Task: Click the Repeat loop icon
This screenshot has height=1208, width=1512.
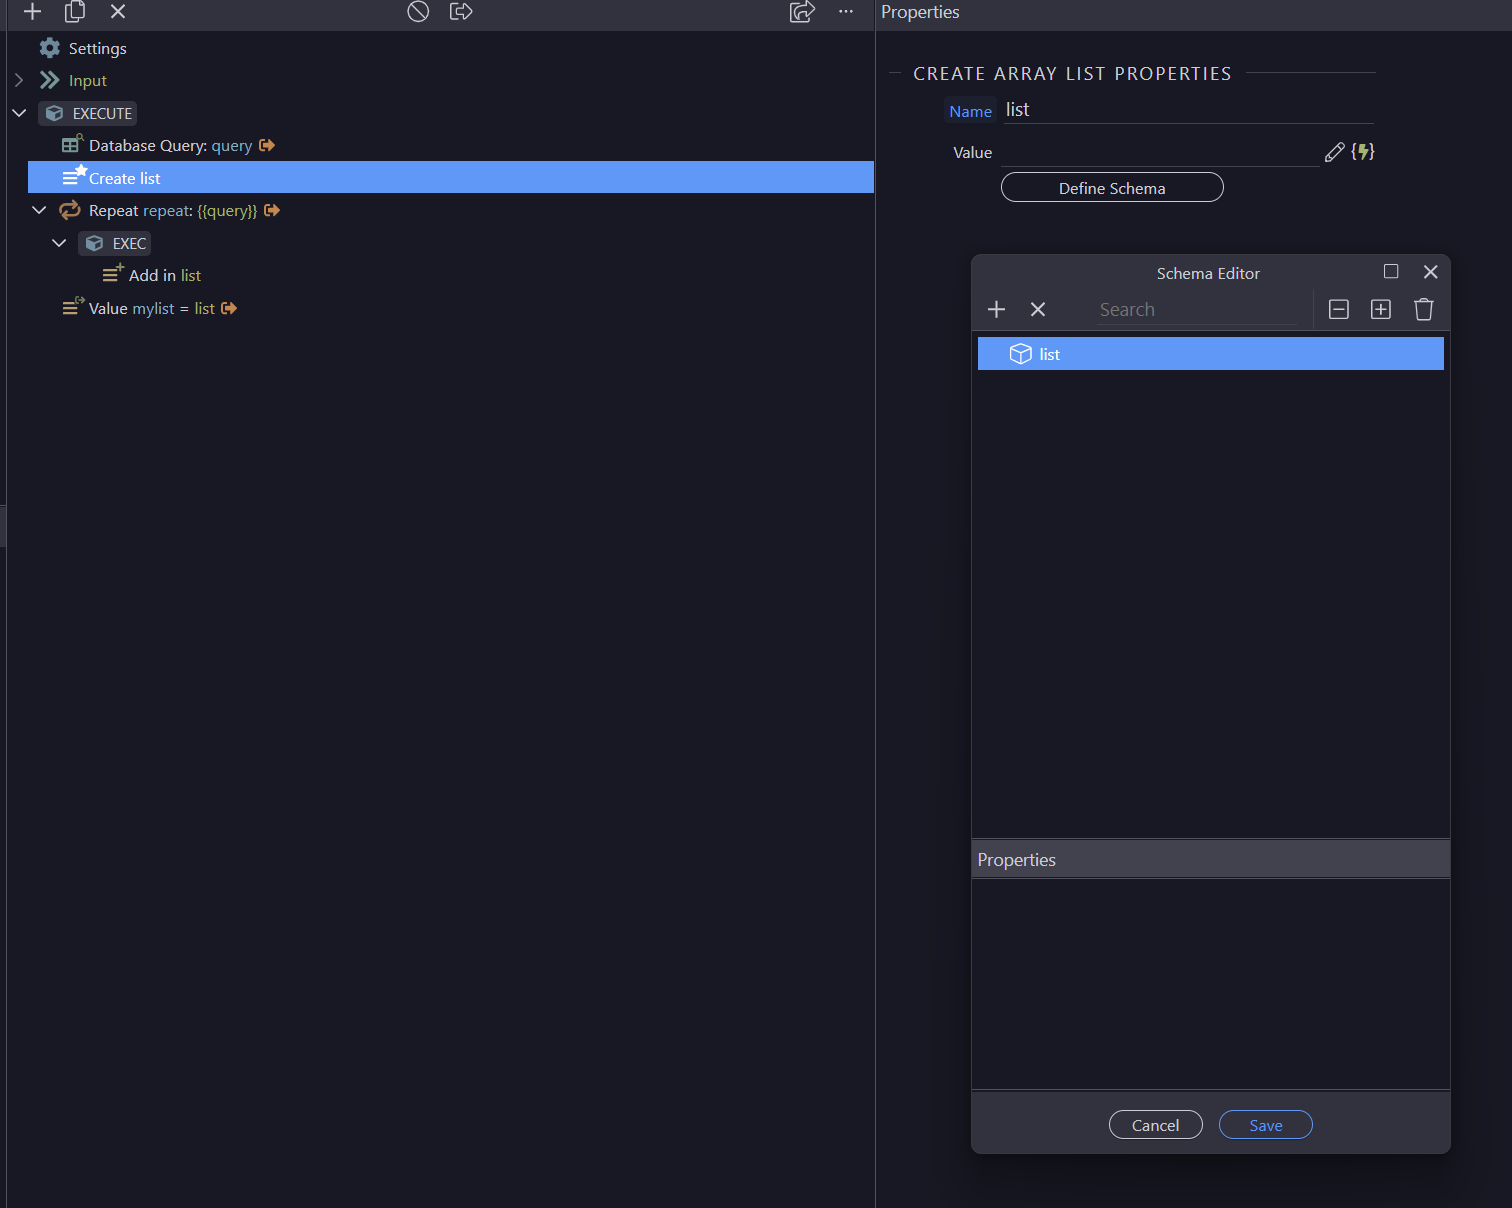Action: pos(70,210)
